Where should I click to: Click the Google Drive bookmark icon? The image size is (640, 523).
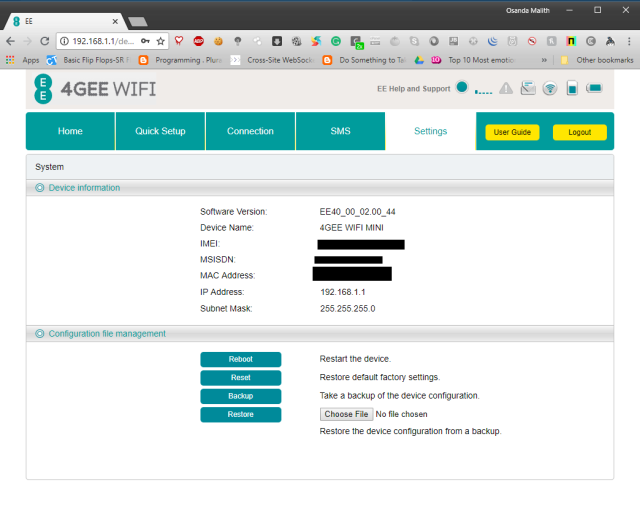[419, 60]
